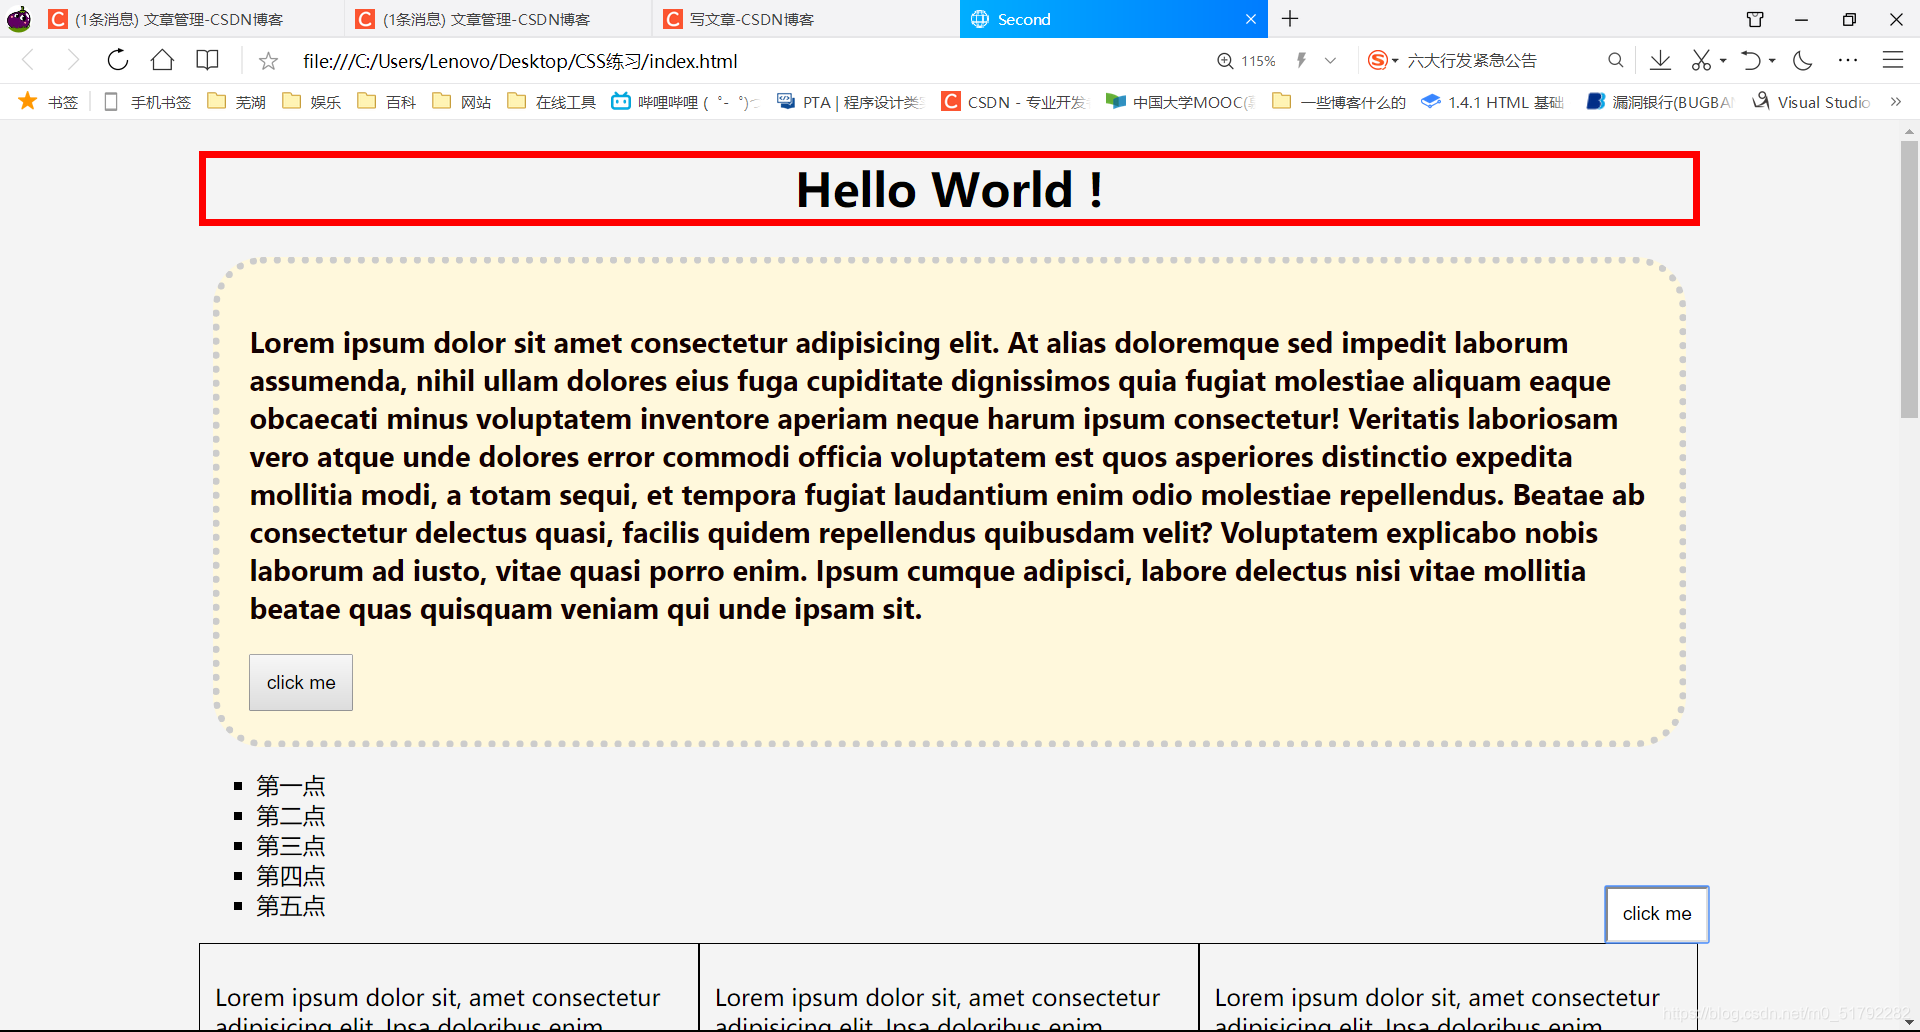Click the 第三点 list item
The image size is (1920, 1032).
pyautogui.click(x=290, y=846)
